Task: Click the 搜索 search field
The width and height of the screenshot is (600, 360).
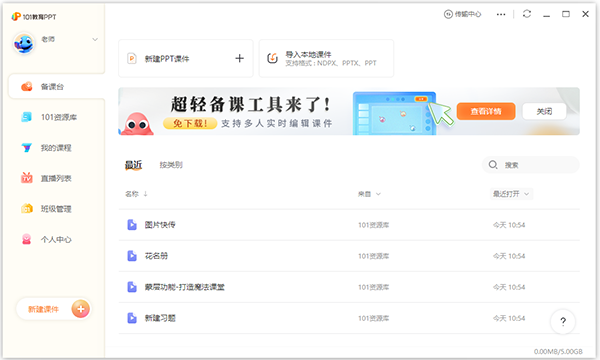Action: point(530,165)
